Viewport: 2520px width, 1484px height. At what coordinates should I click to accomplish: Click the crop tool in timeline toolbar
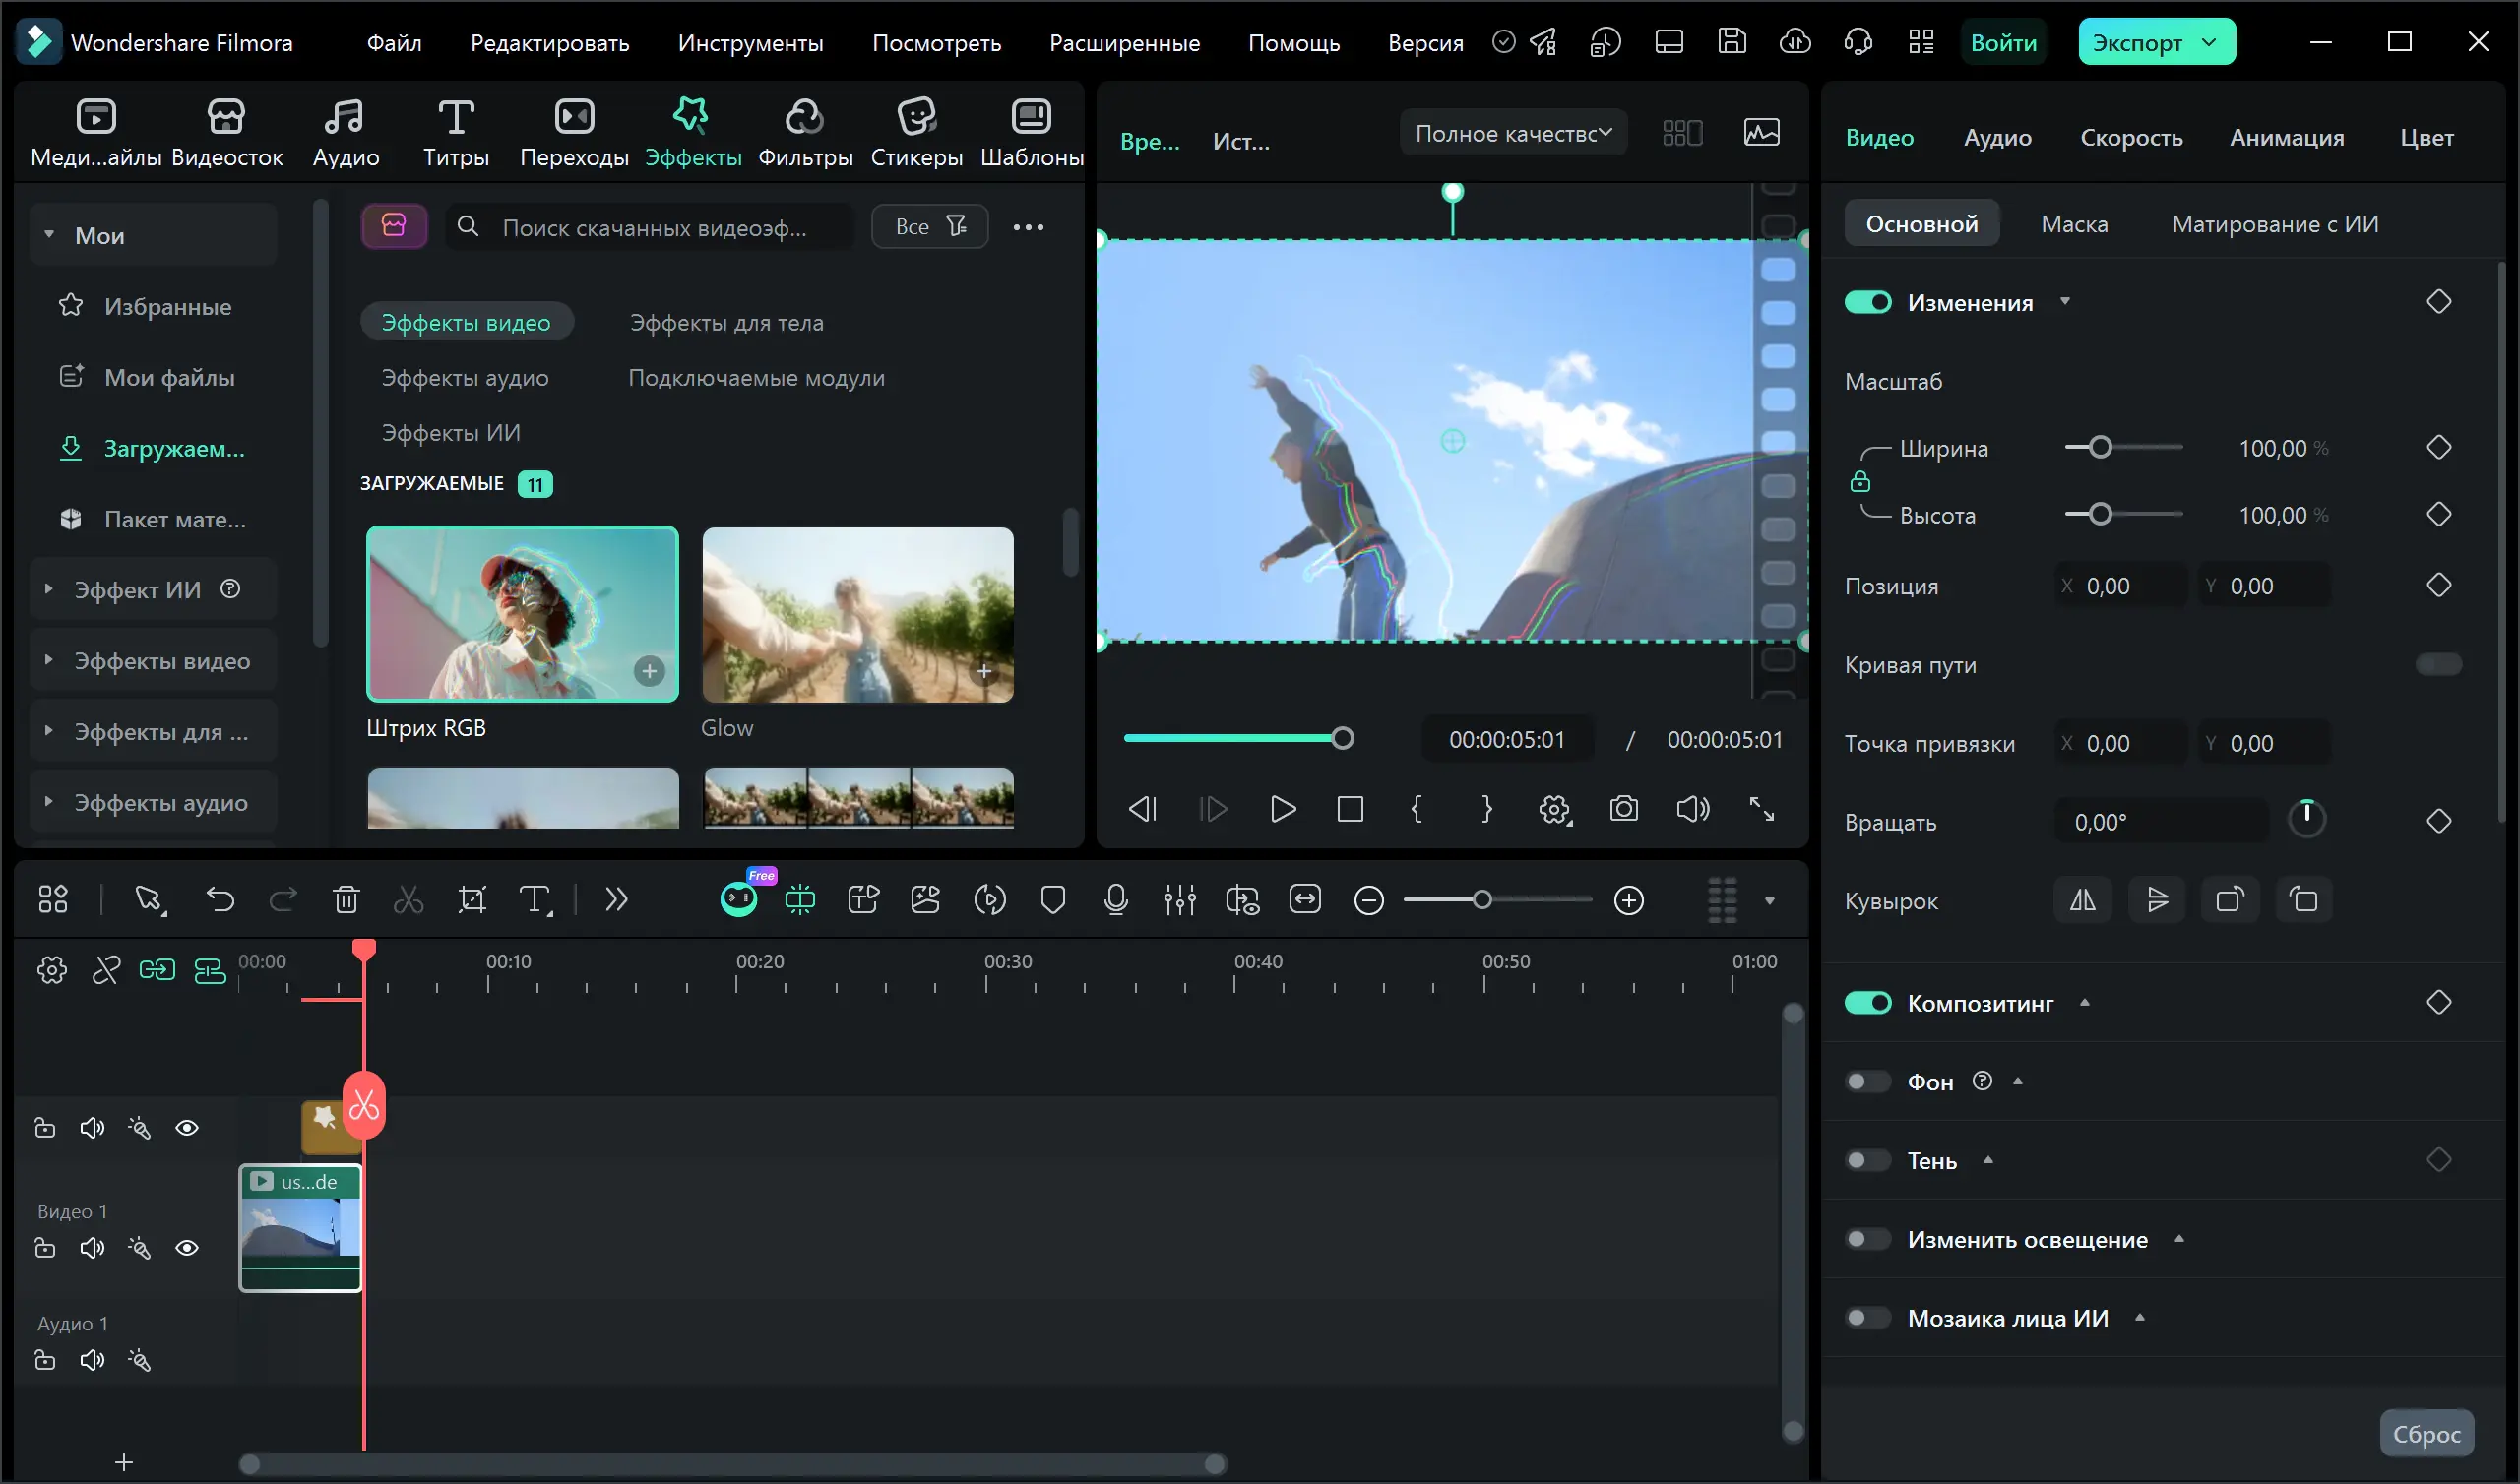tap(471, 900)
